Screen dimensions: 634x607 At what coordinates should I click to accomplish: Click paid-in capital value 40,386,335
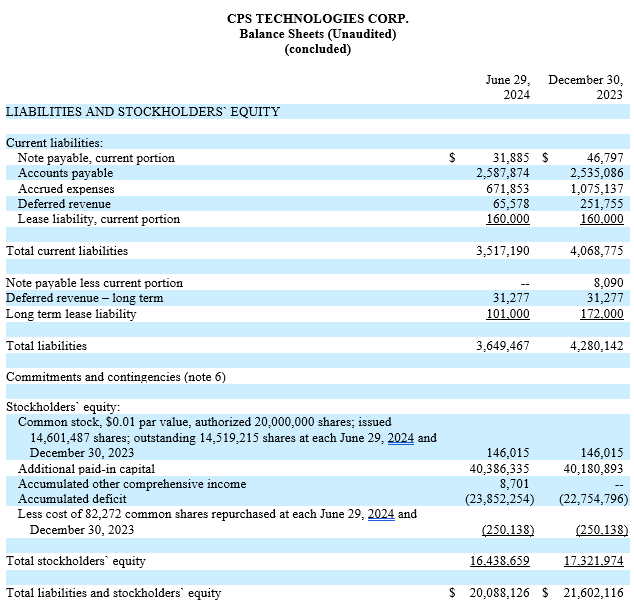click(x=499, y=469)
